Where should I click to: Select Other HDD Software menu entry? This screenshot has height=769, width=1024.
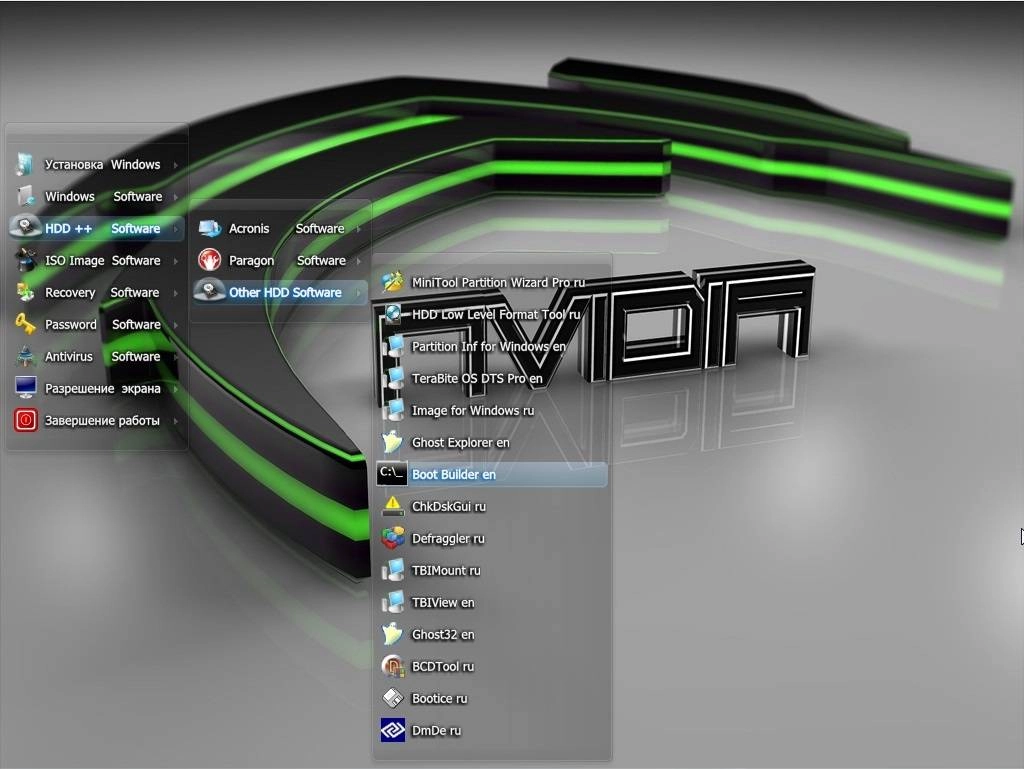(280, 292)
